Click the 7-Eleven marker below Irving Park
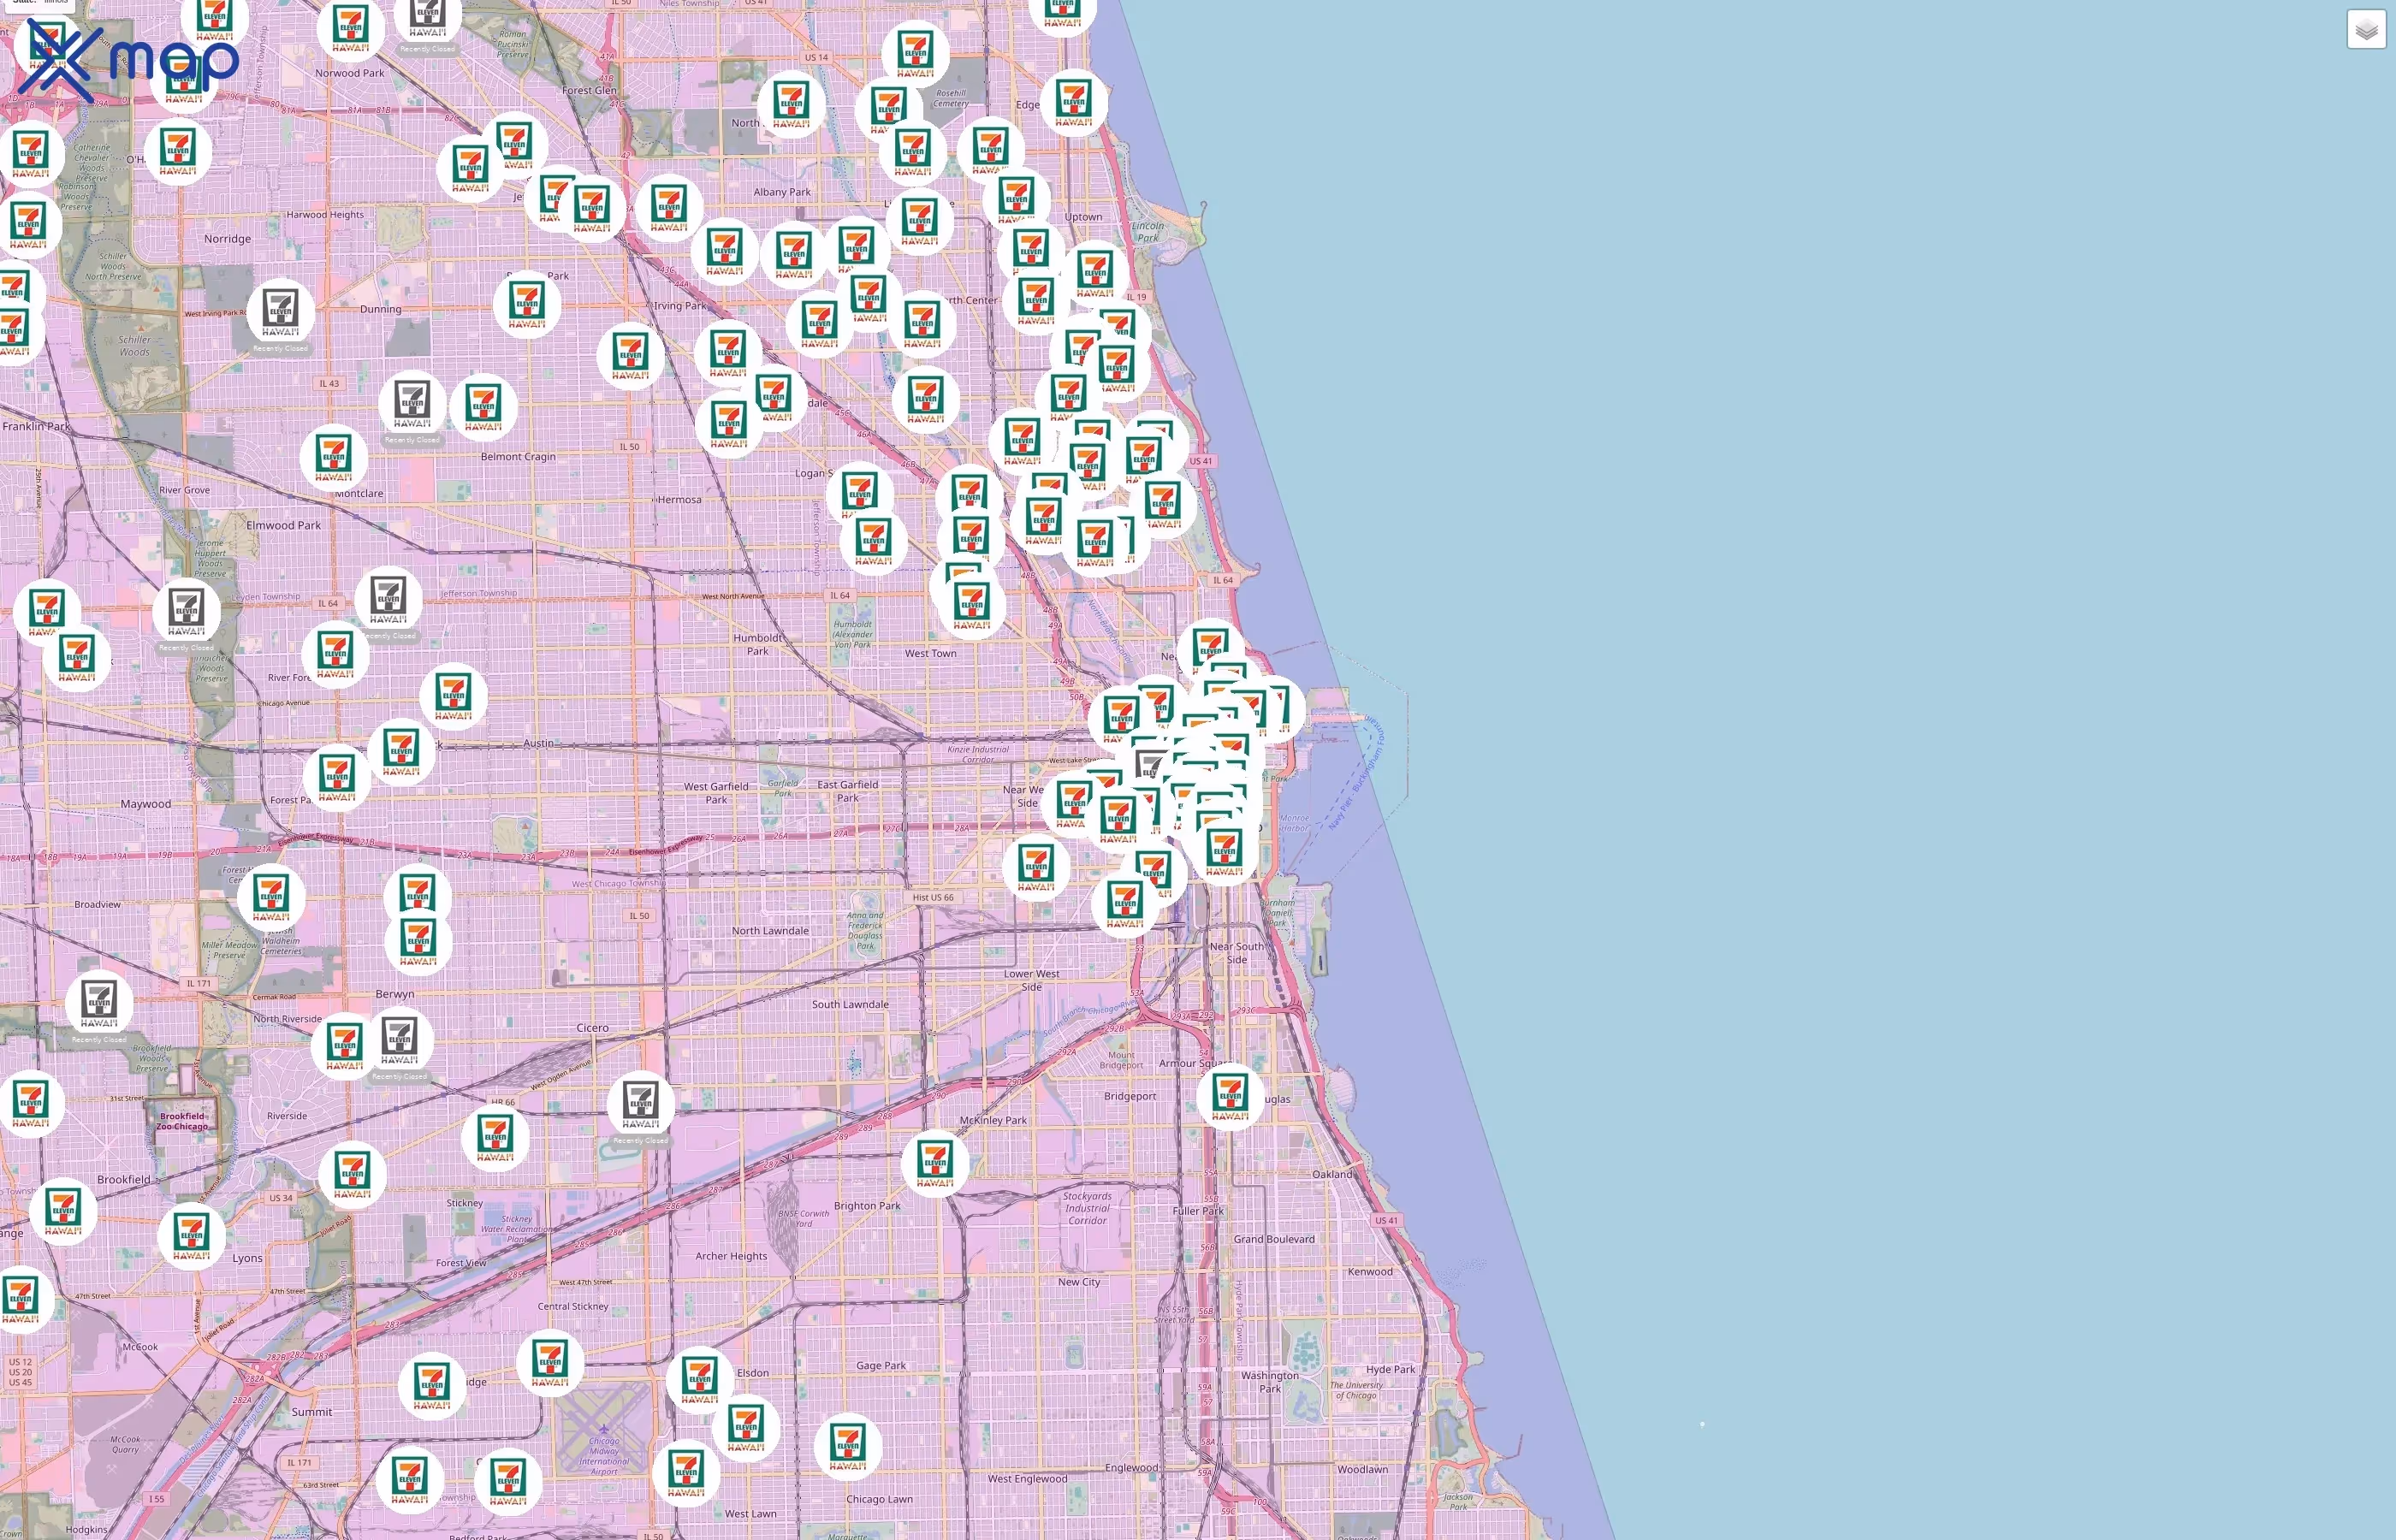 (x=729, y=352)
